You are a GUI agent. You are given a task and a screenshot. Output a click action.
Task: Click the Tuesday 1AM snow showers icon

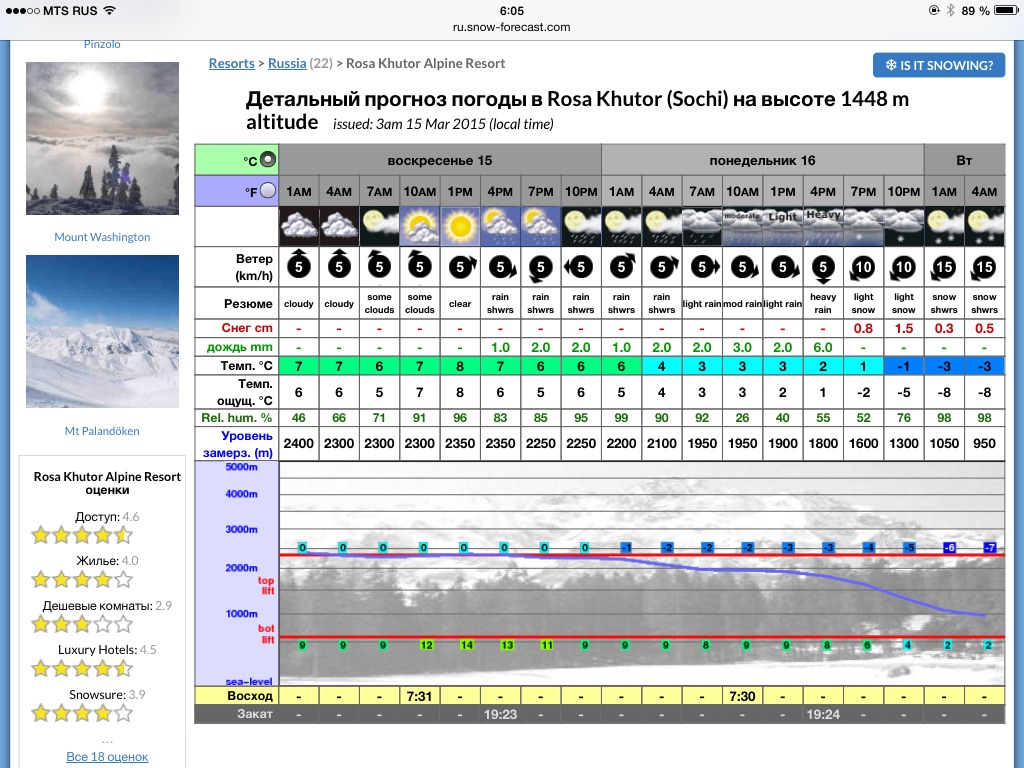coord(944,227)
